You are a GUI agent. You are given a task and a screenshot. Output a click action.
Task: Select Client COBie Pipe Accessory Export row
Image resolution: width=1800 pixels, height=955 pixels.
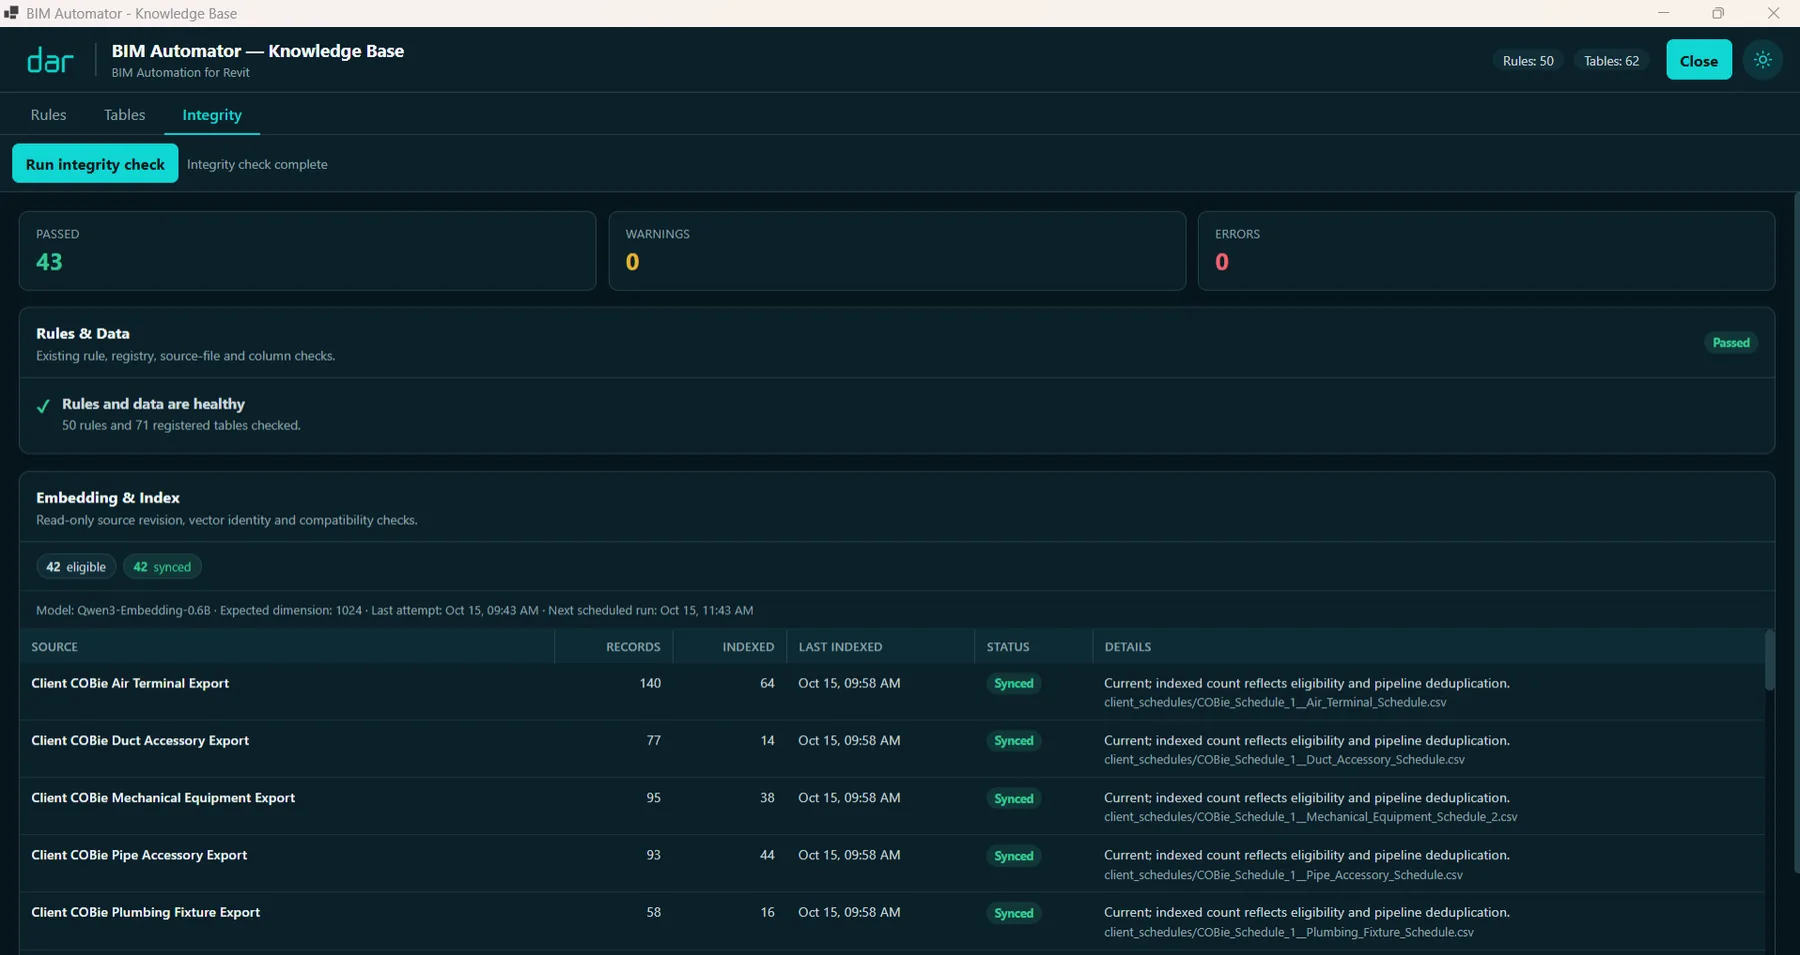(891, 864)
